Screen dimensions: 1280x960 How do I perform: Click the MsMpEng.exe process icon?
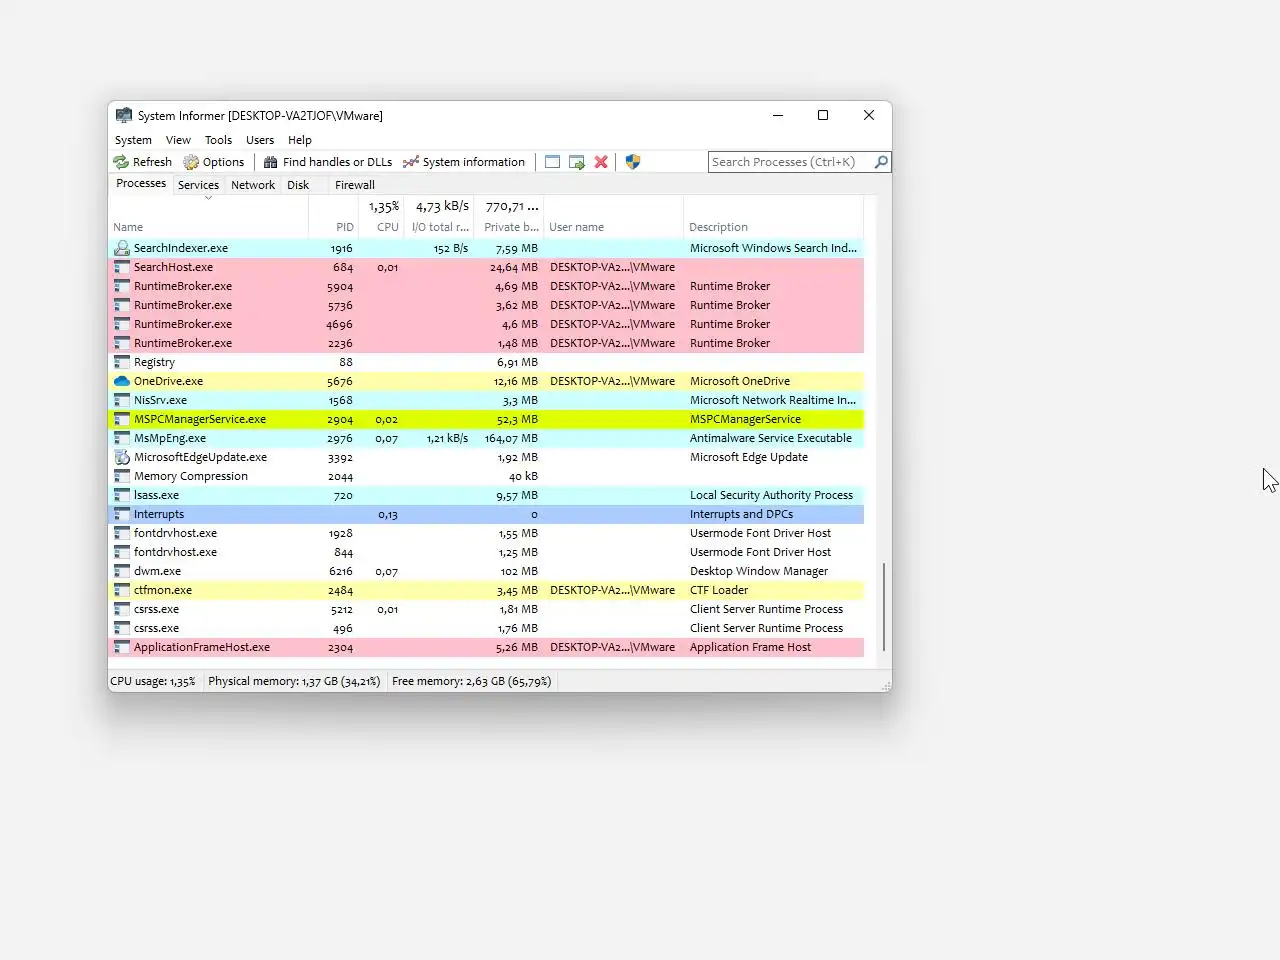[122, 438]
